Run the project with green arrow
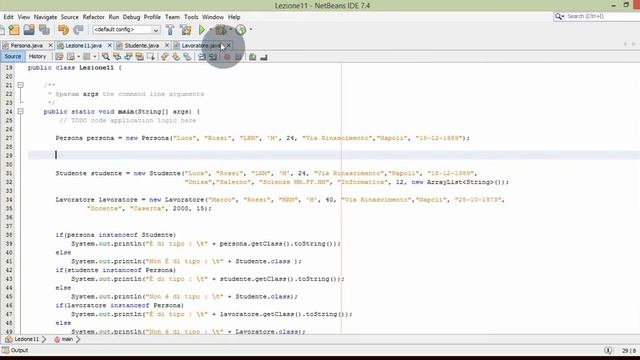The width and height of the screenshot is (640, 360). tap(202, 30)
